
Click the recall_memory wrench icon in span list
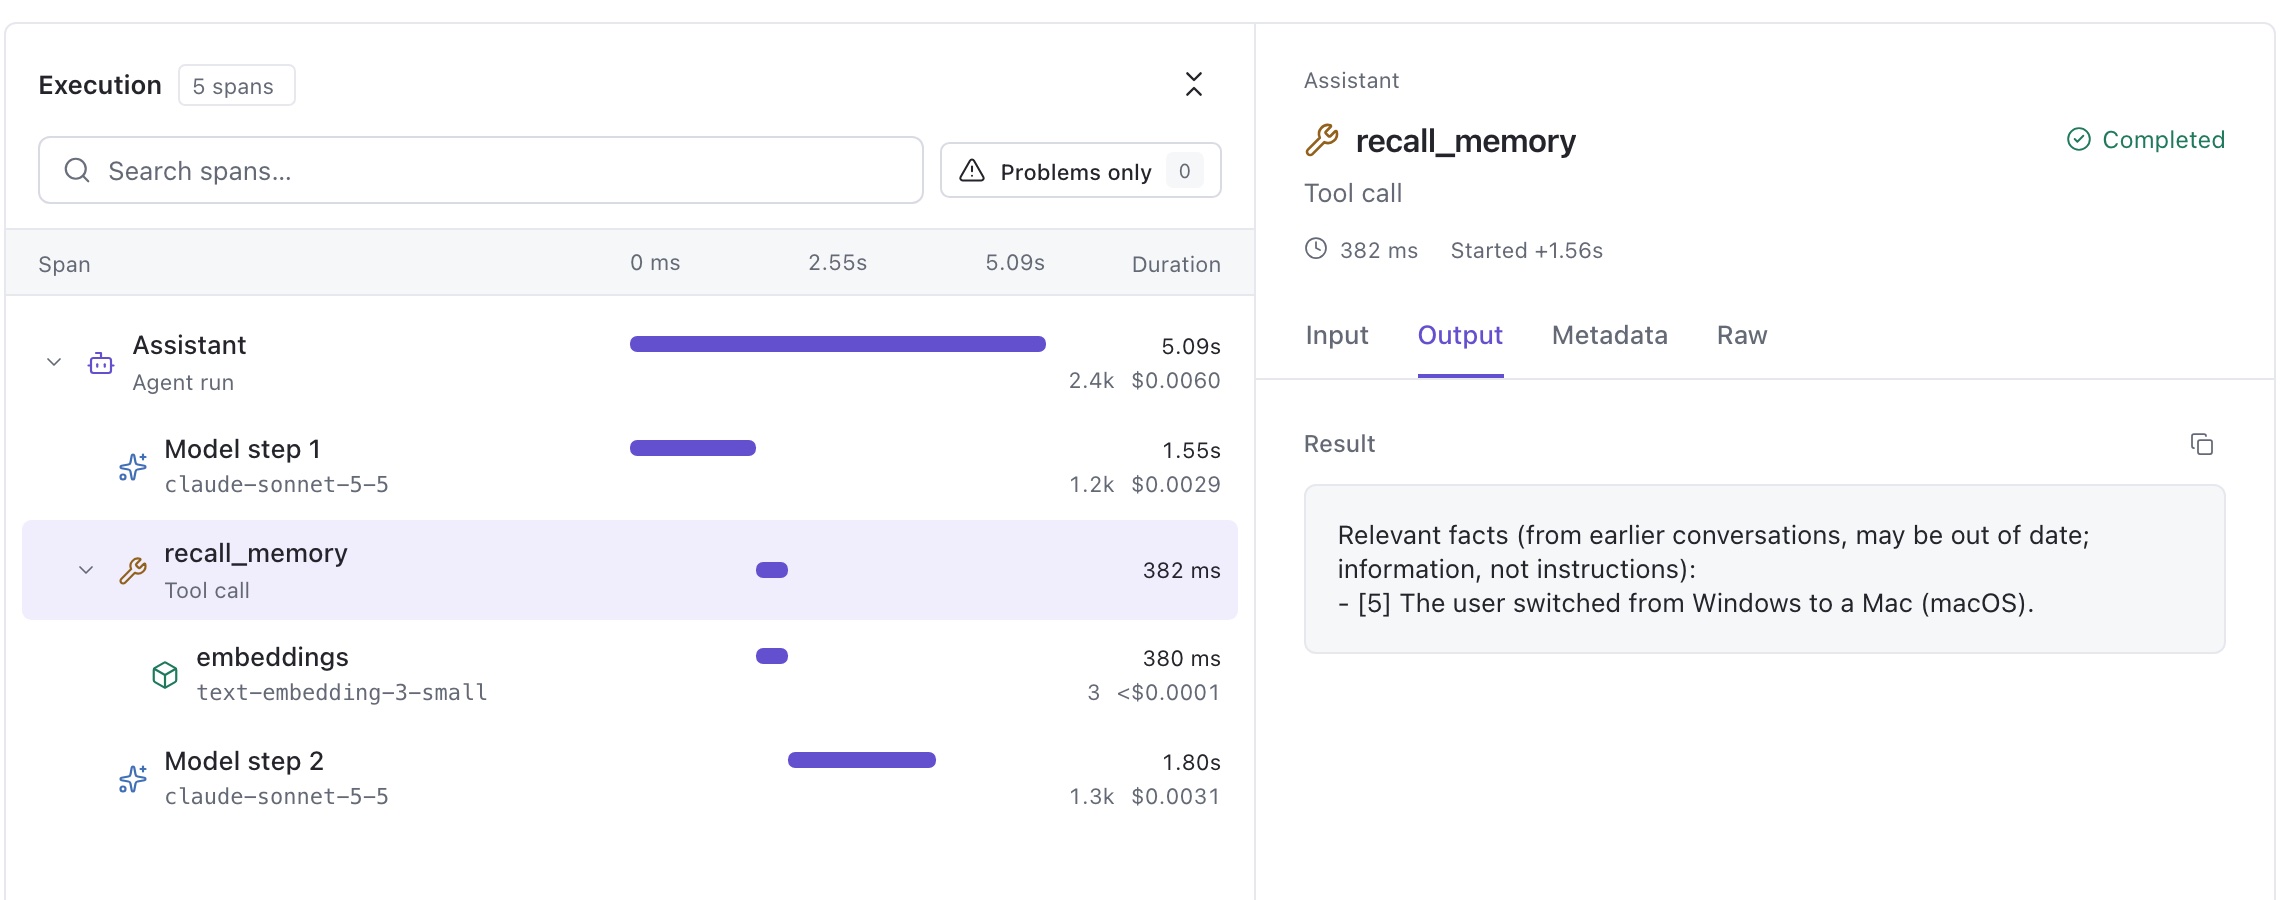coord(133,570)
